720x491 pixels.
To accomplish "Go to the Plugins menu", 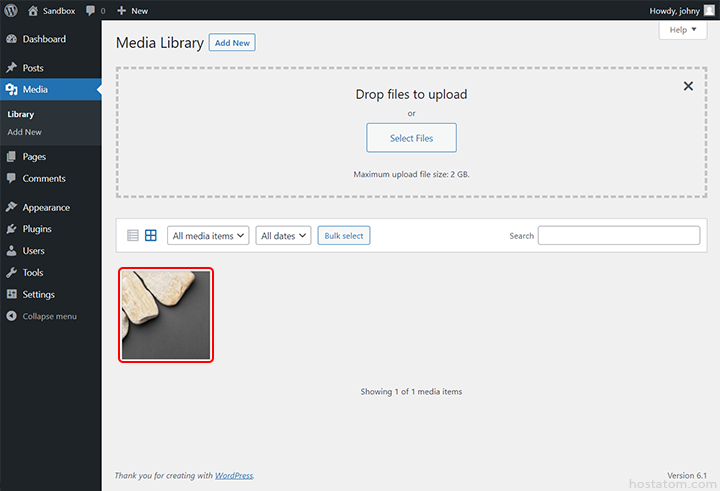I will pyautogui.click(x=37, y=229).
